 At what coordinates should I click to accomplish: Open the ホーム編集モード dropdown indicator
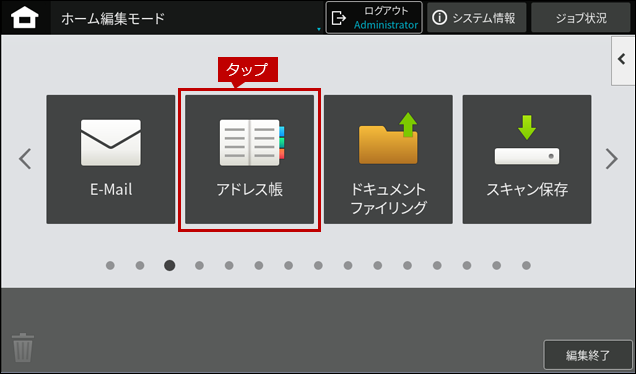click(319, 29)
